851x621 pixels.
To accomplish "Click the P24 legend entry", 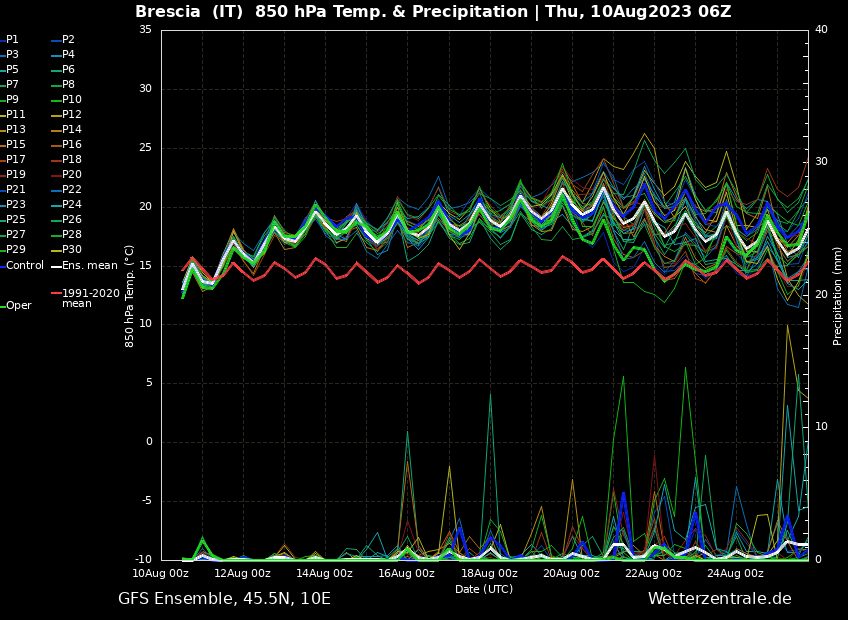I will pyautogui.click(x=67, y=205).
